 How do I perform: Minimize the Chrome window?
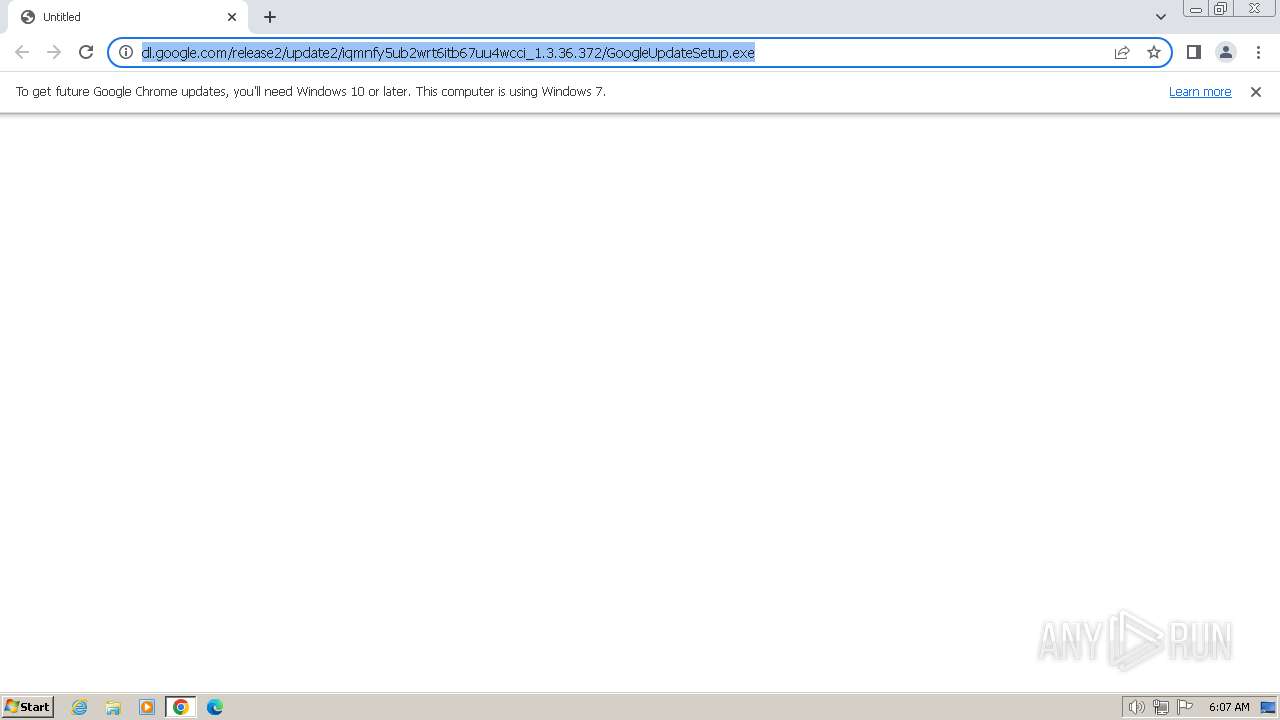(1195, 9)
